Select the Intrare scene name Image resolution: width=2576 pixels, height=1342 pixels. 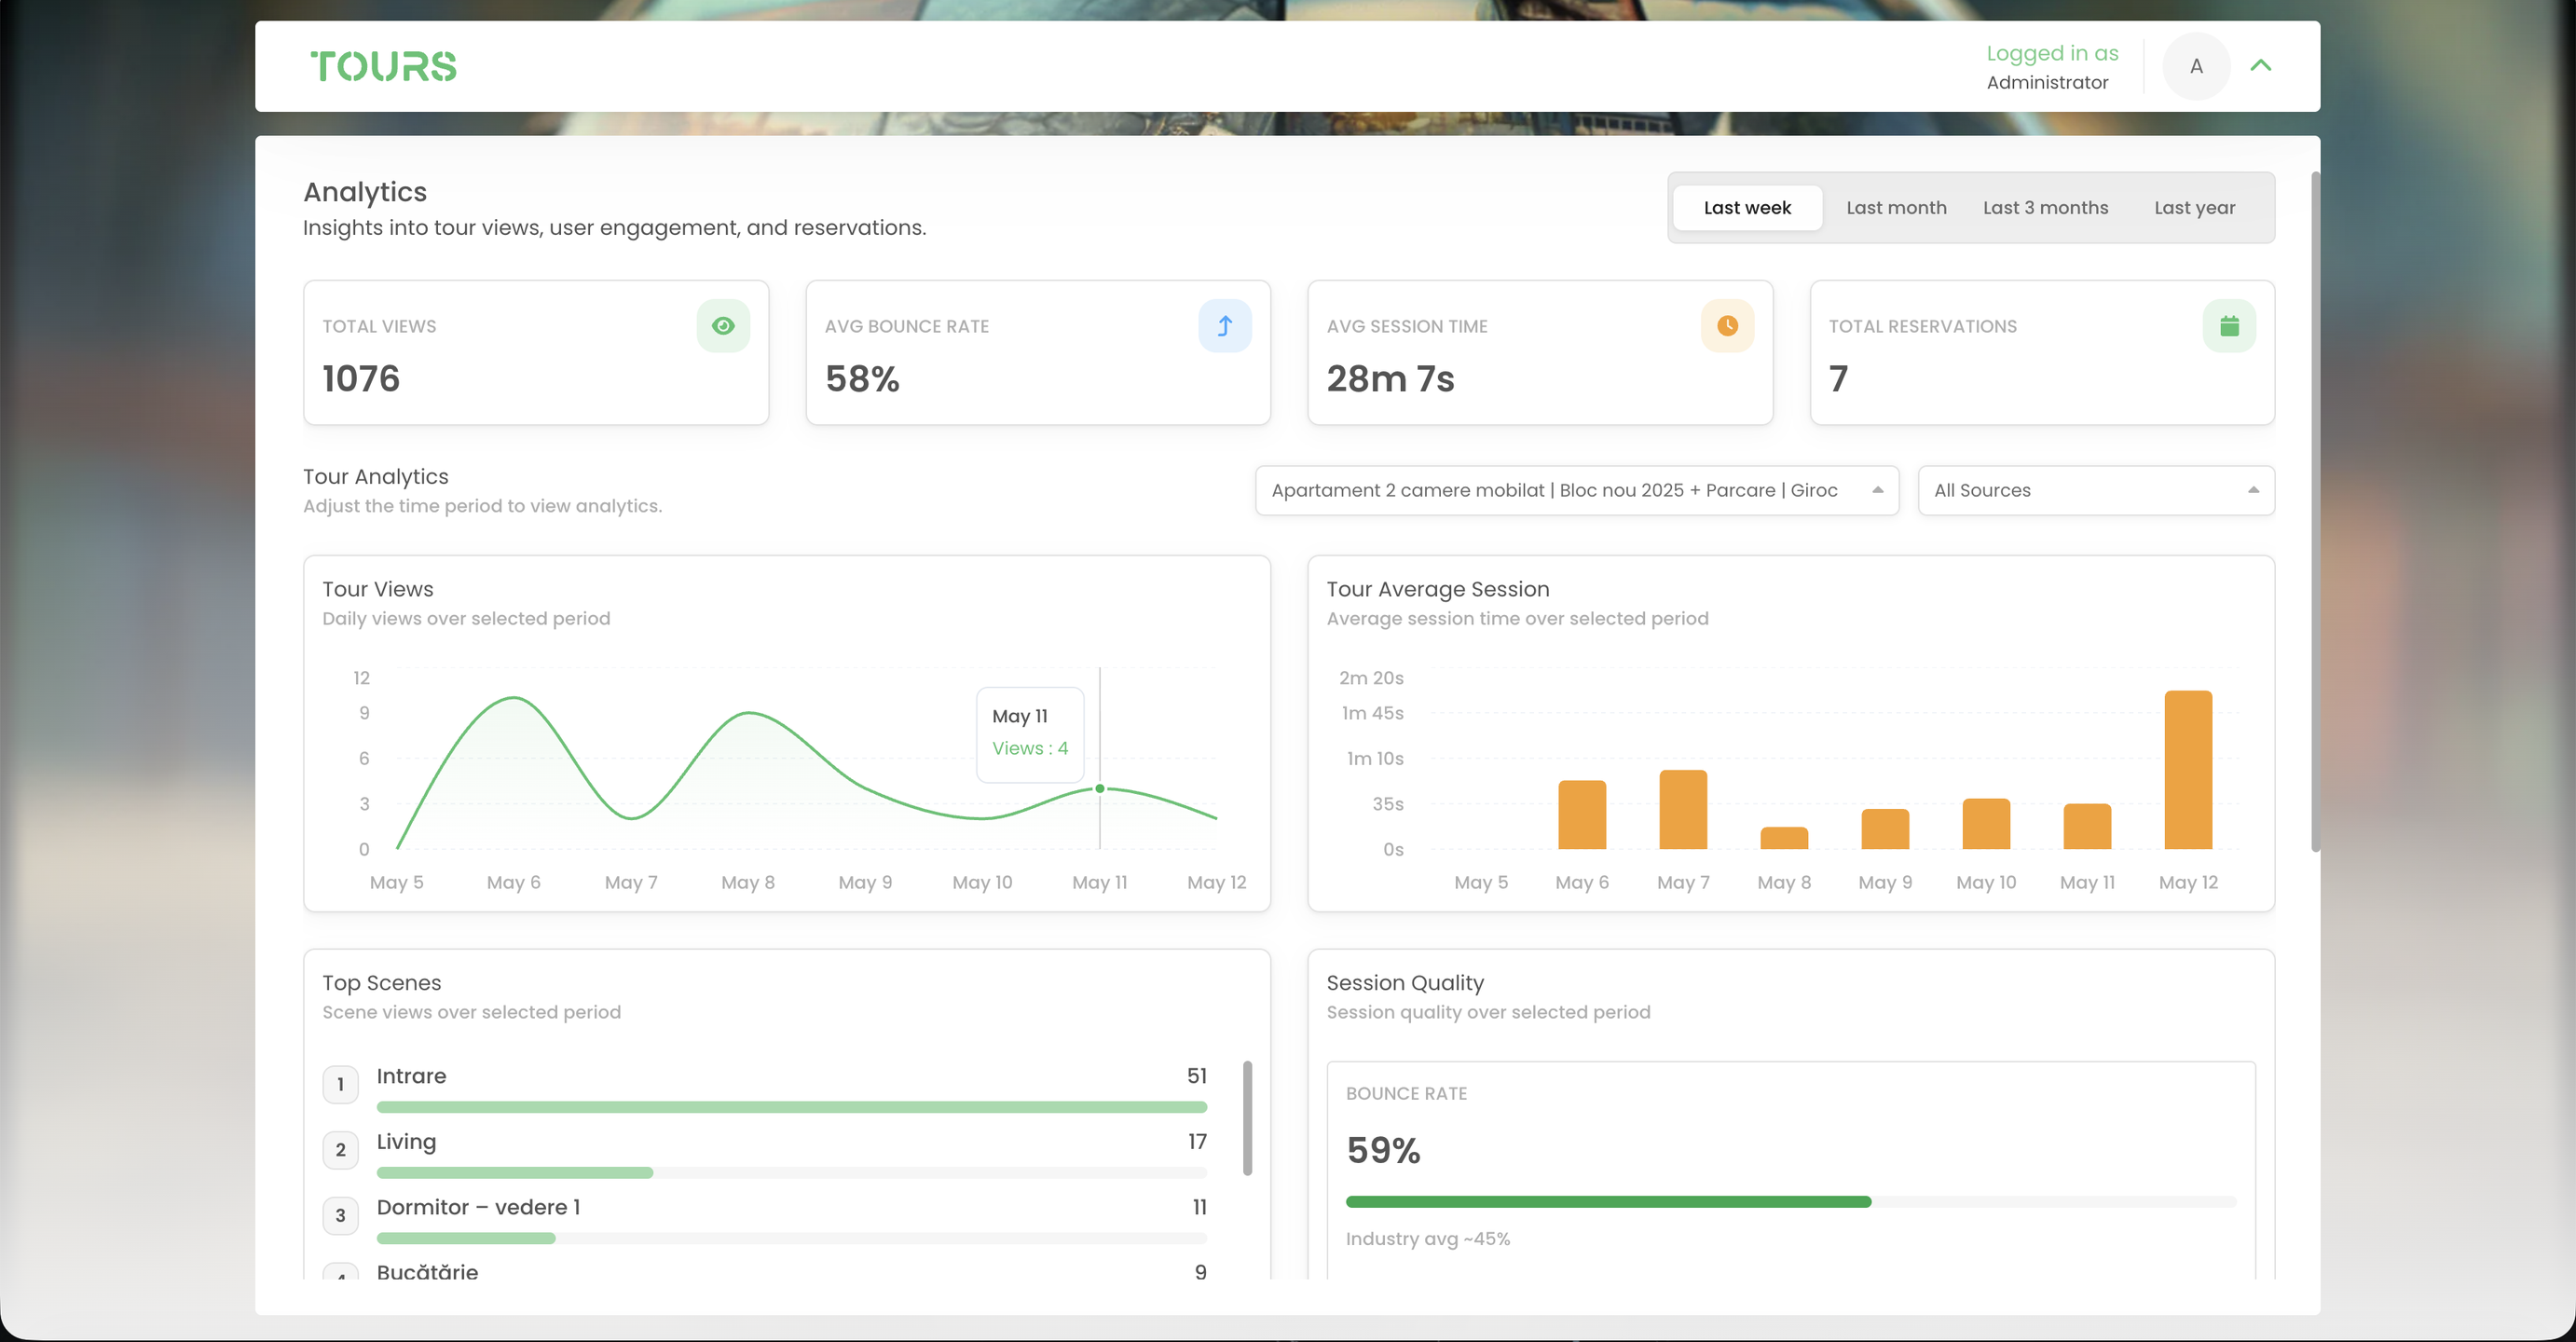(x=411, y=1076)
